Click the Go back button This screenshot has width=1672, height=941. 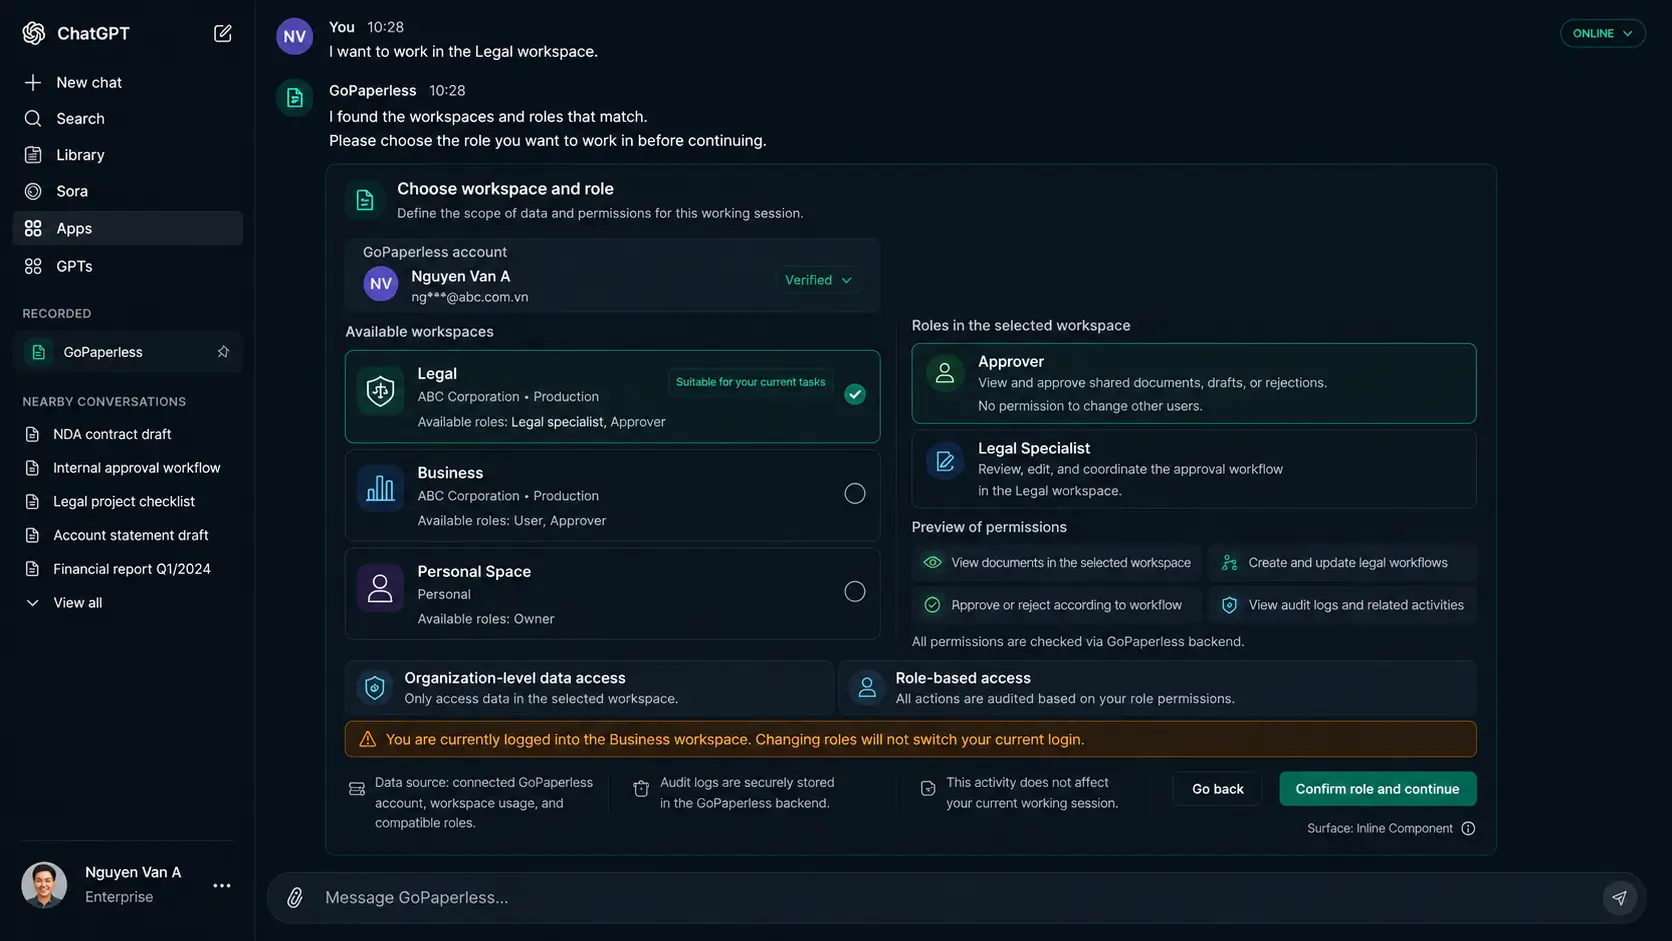pos(1217,789)
